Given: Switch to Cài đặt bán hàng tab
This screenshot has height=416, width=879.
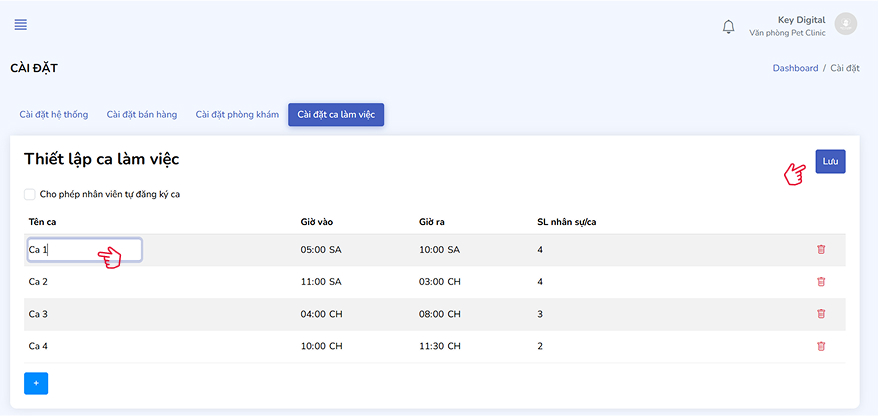Looking at the screenshot, I should click(x=142, y=115).
